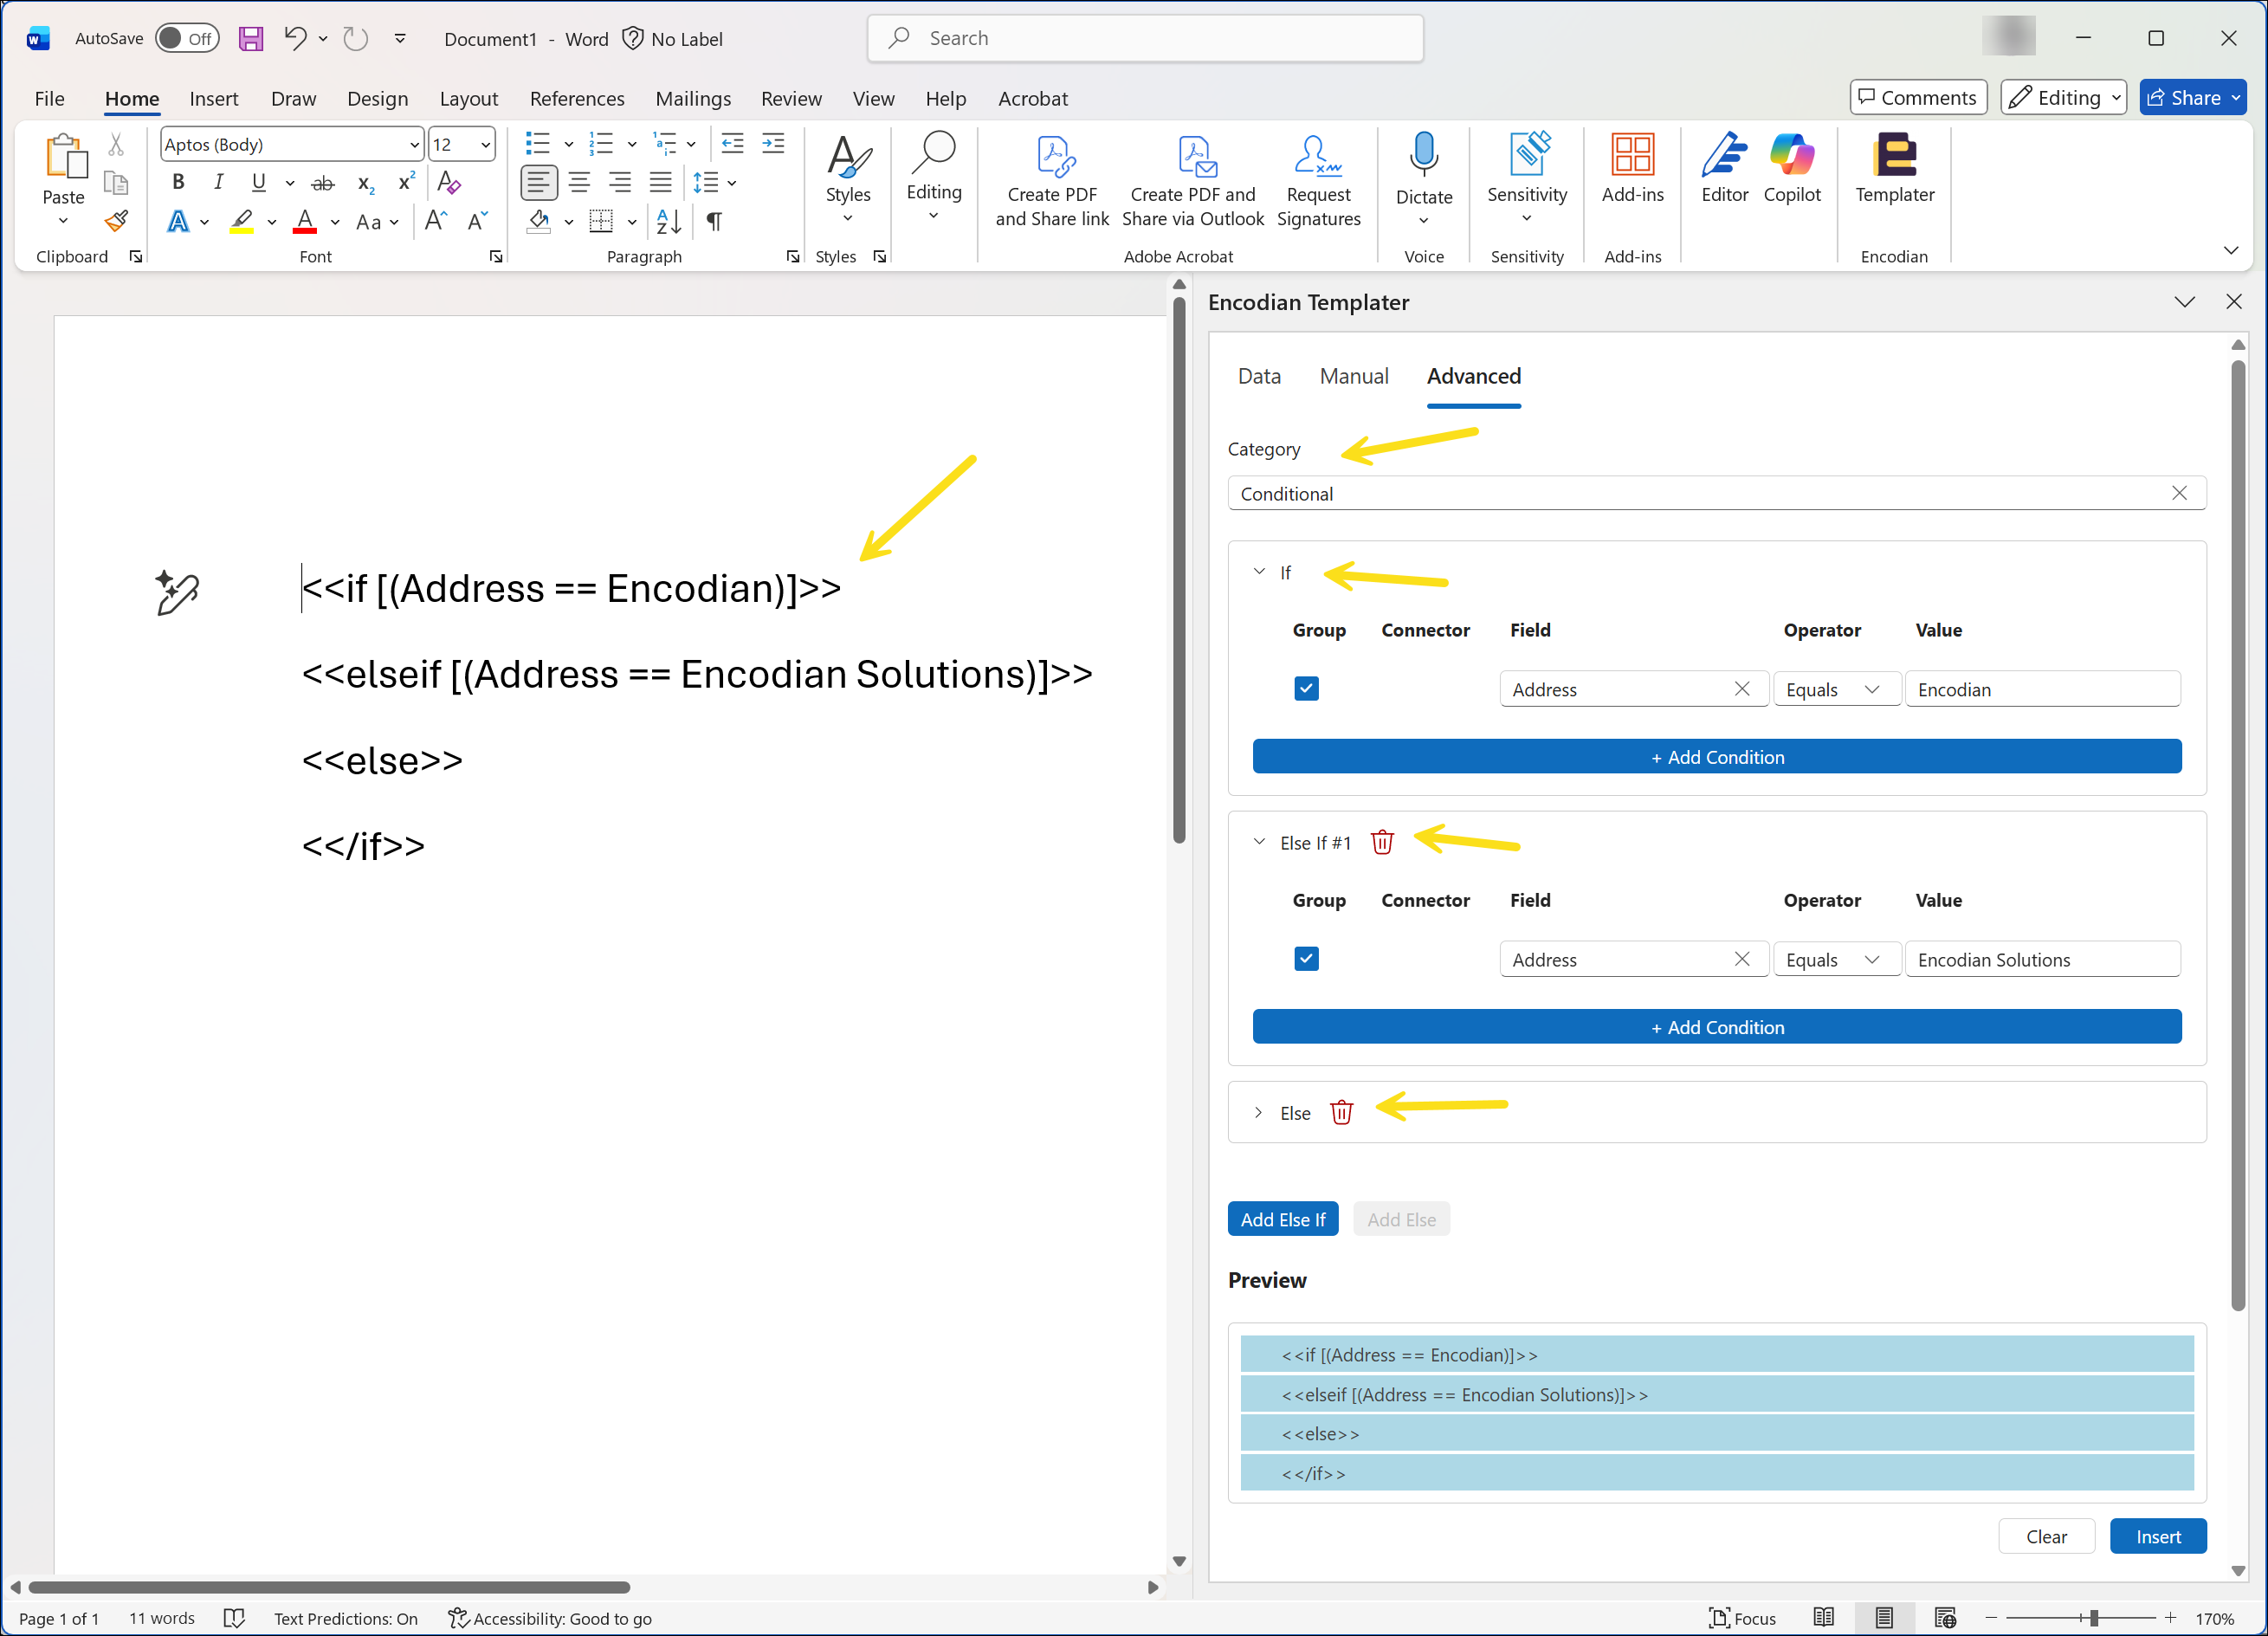
Task: Open Styles gallery dropdown
Action: pos(847,180)
